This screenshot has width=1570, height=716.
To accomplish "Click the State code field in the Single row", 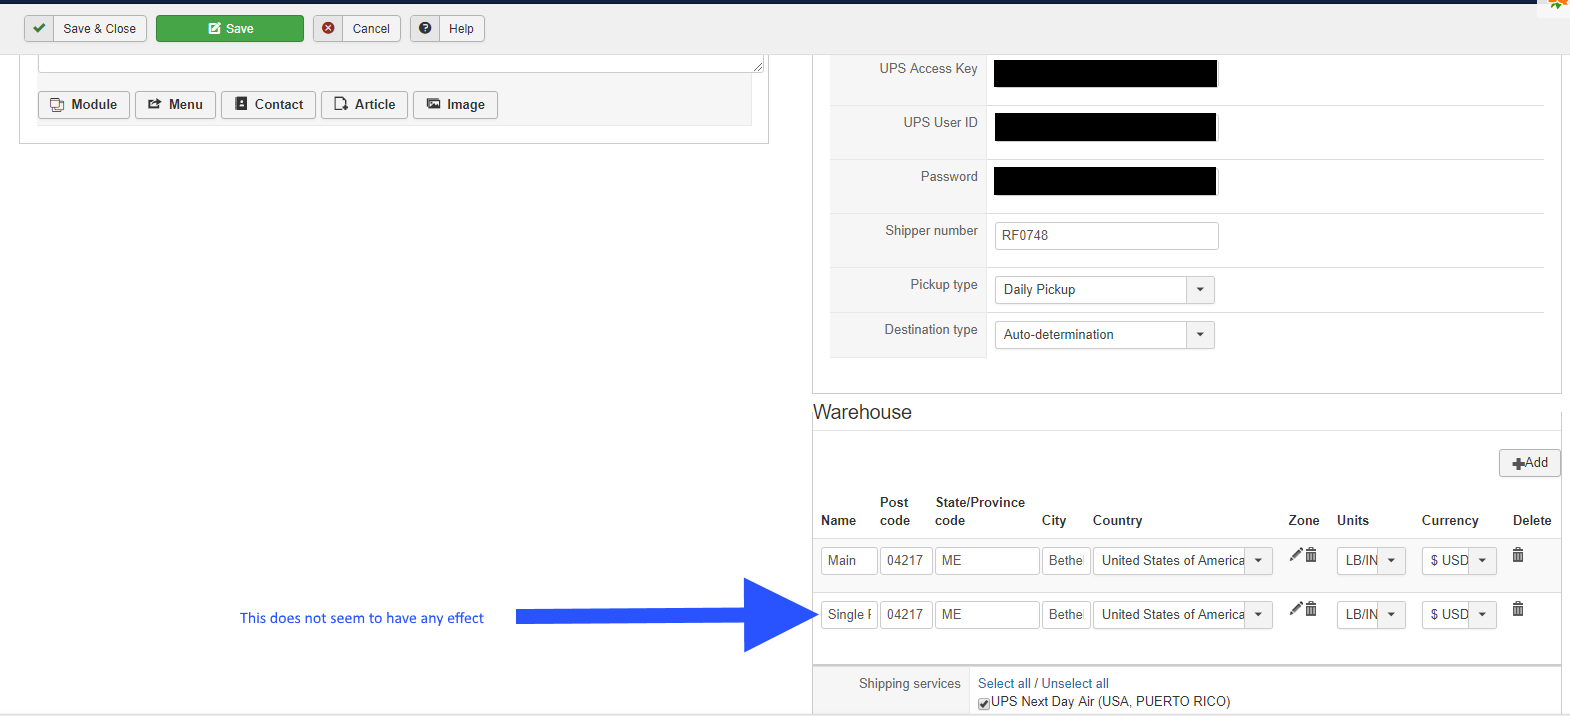I will (987, 615).
